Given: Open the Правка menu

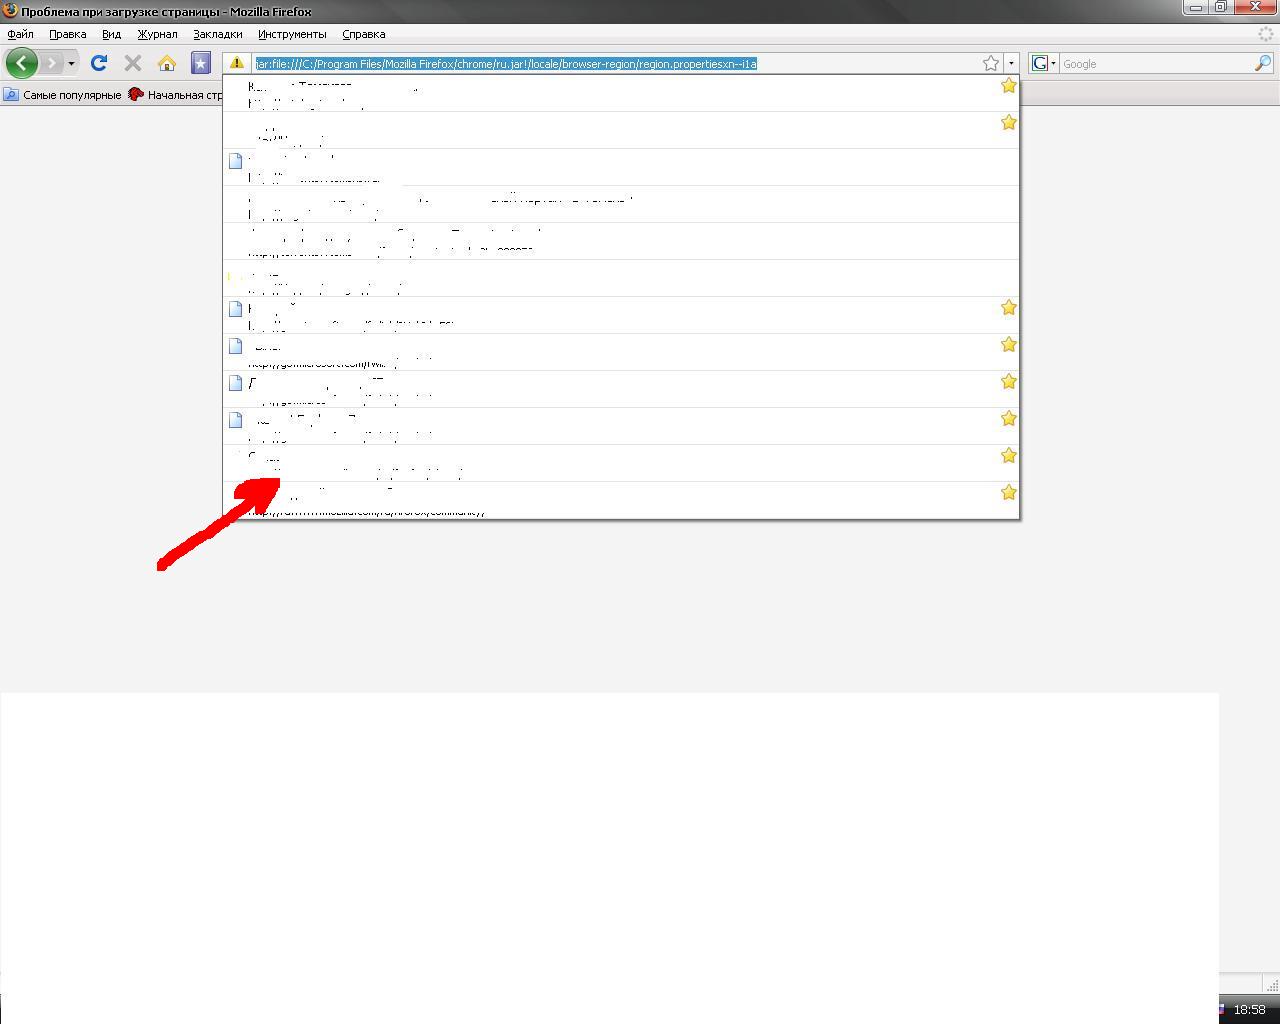Looking at the screenshot, I should coord(68,34).
